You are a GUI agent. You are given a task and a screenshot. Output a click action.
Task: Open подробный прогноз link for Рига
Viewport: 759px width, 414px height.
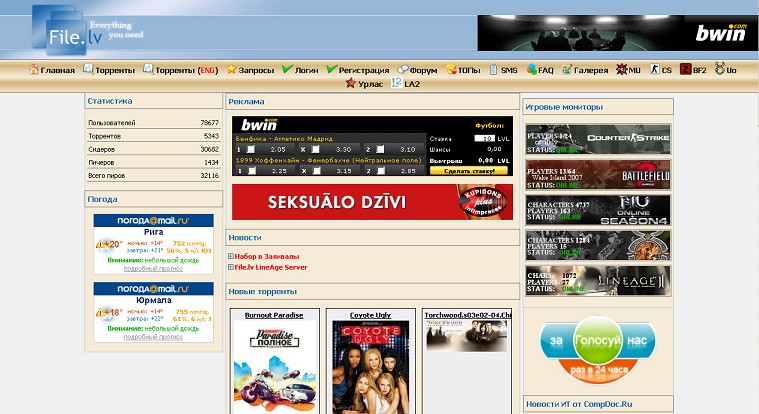click(x=153, y=268)
